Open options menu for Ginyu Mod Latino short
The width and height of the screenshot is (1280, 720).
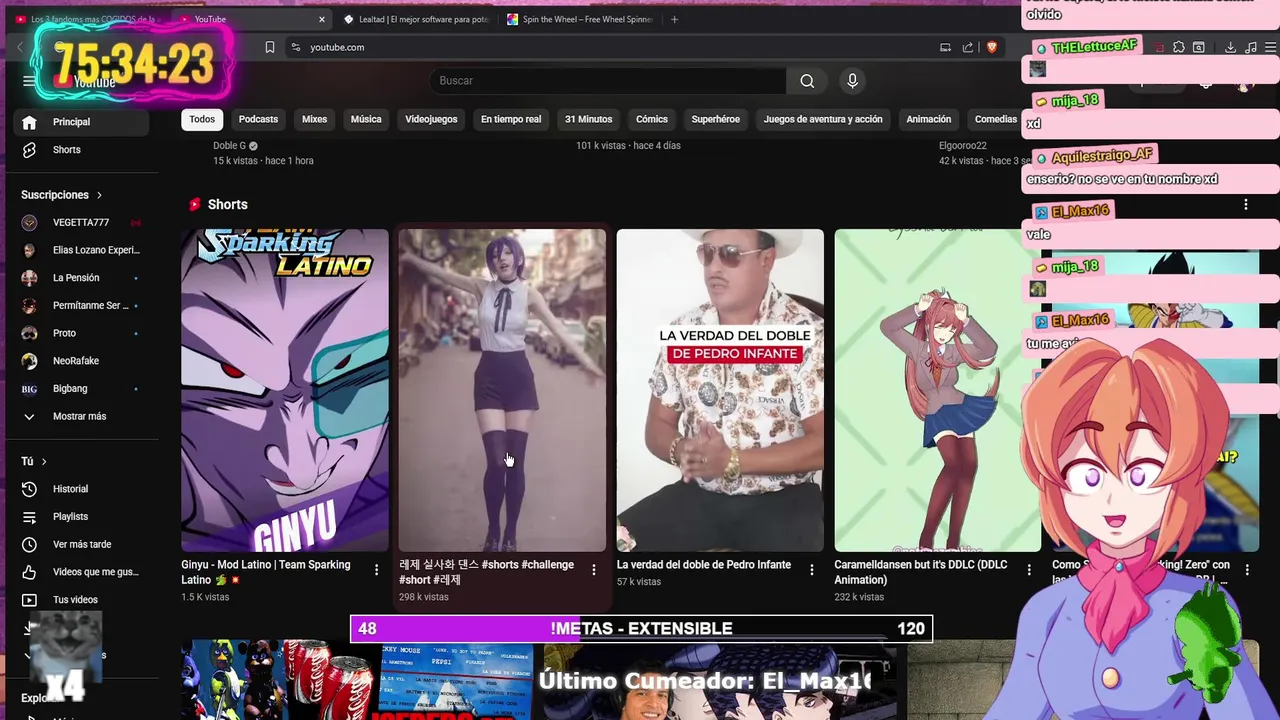376,570
